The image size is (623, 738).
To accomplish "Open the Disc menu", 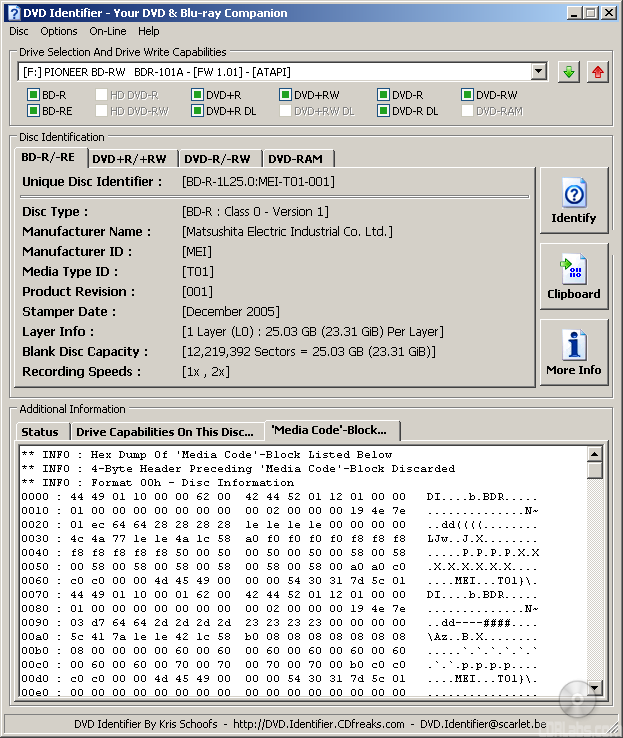I will point(18,31).
